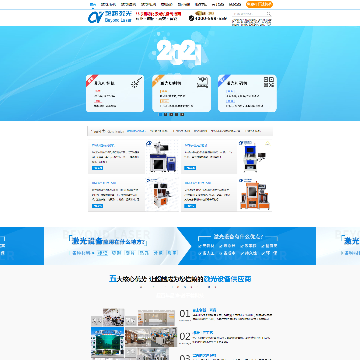Click blue button beside the orange enclosed machine
Image resolution: width=360 pixels, height=360 pixels.
190,206
